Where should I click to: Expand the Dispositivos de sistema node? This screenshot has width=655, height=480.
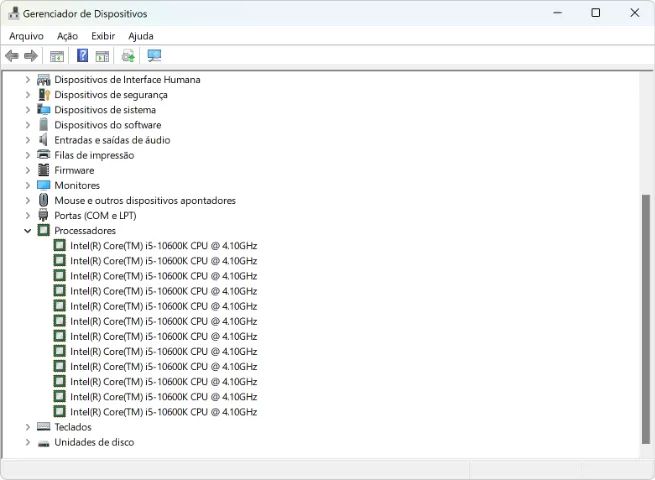28,109
